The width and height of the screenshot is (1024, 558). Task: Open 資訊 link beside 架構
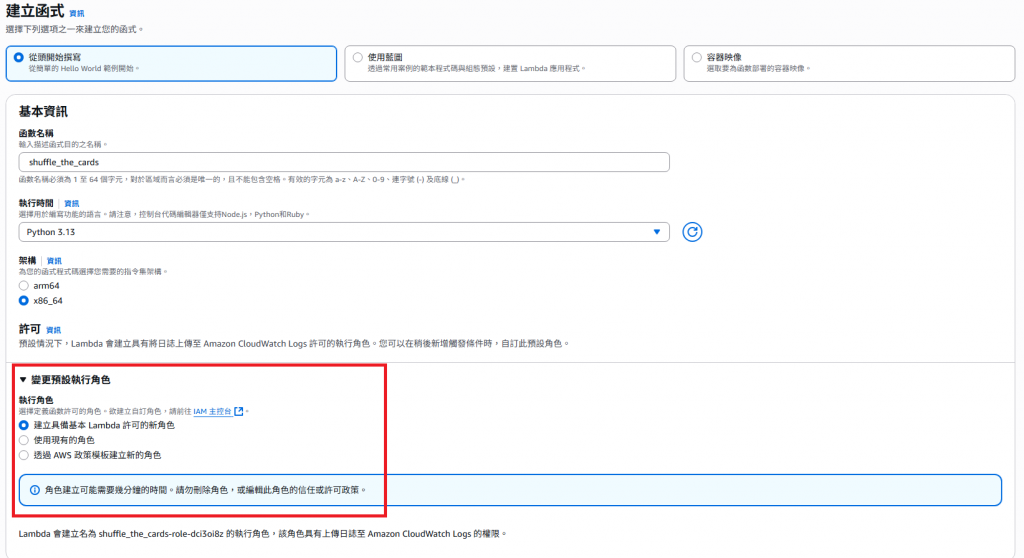tap(54, 261)
